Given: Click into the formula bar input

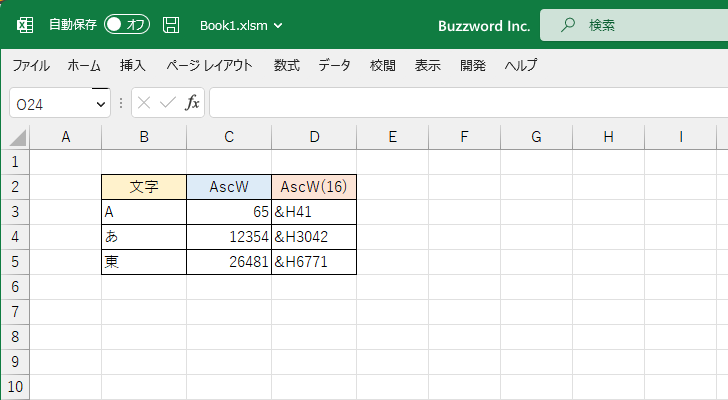Looking at the screenshot, I should 468,103.
